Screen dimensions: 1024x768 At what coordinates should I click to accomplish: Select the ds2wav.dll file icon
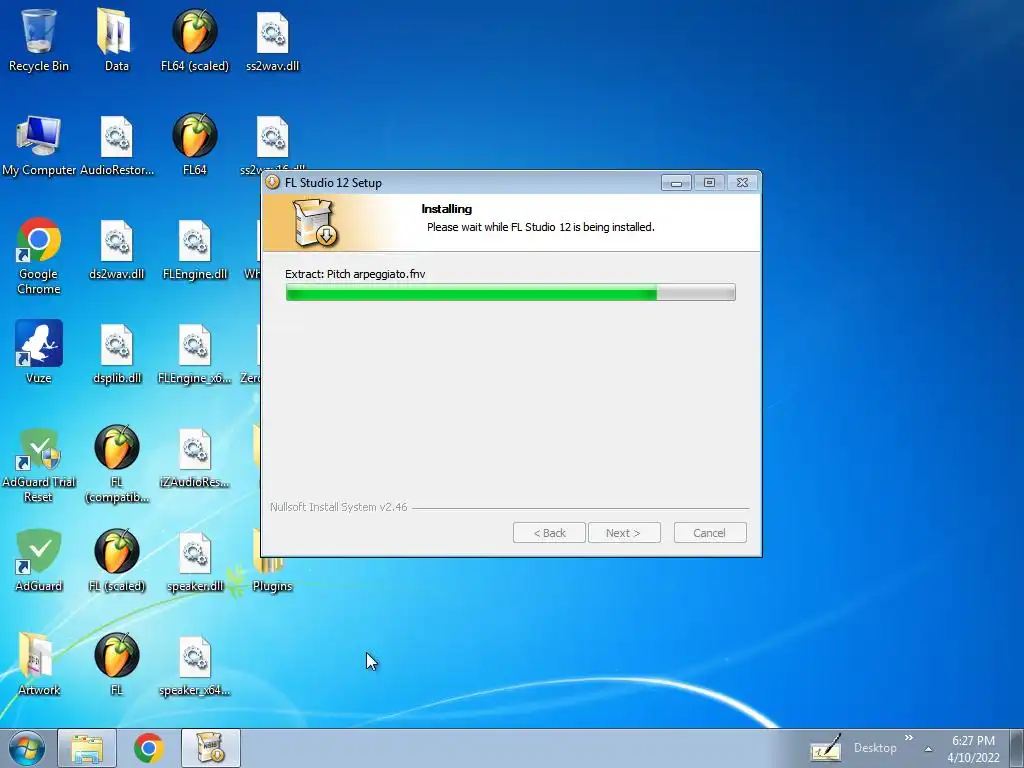116,248
